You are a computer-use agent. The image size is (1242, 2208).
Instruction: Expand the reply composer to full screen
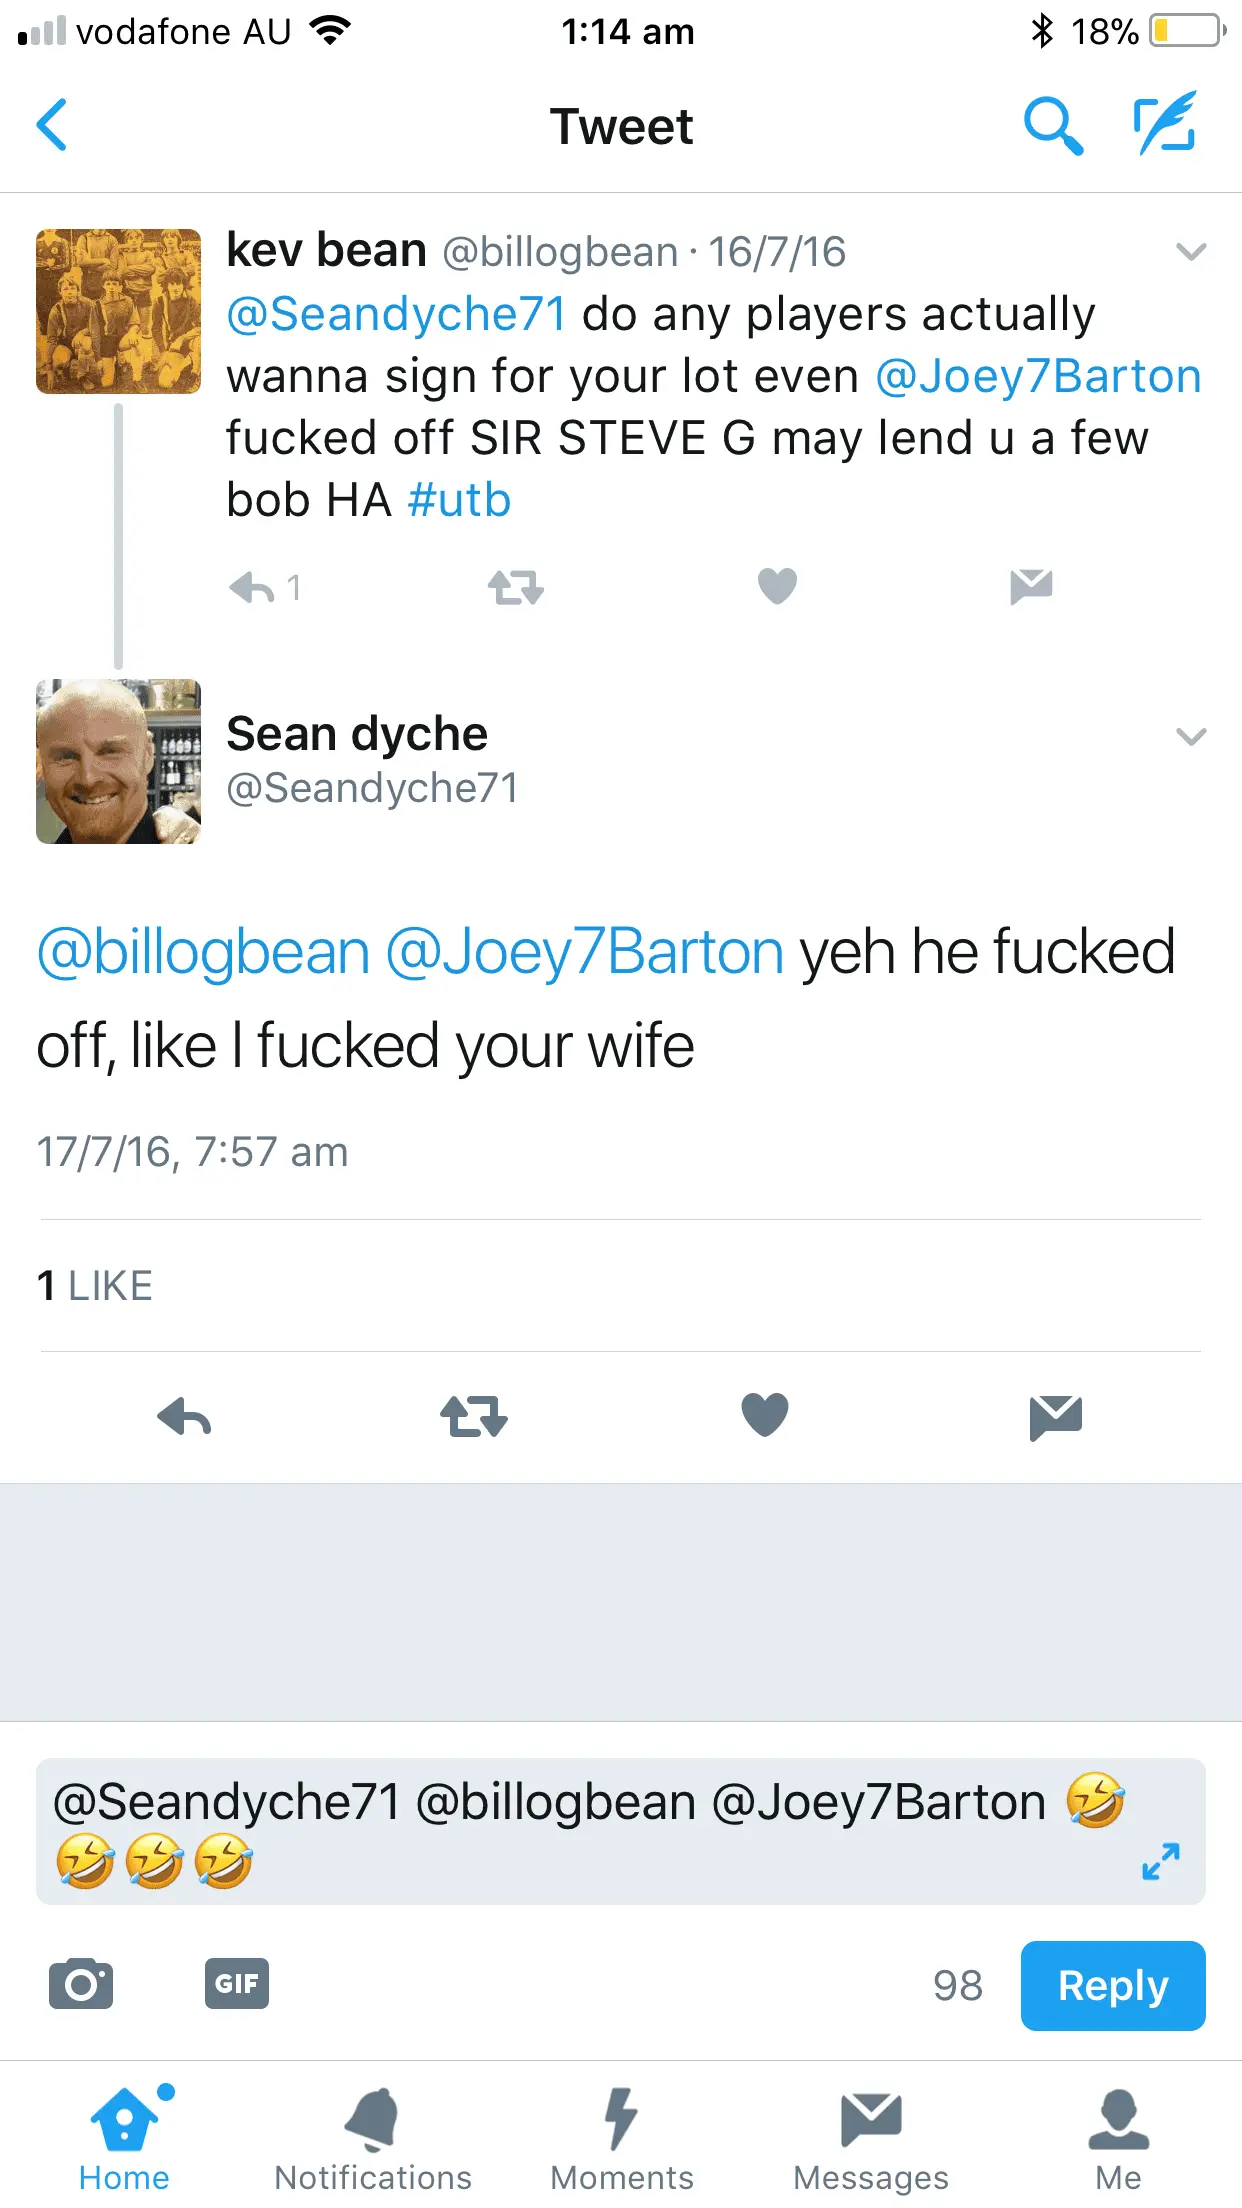(x=1161, y=1861)
